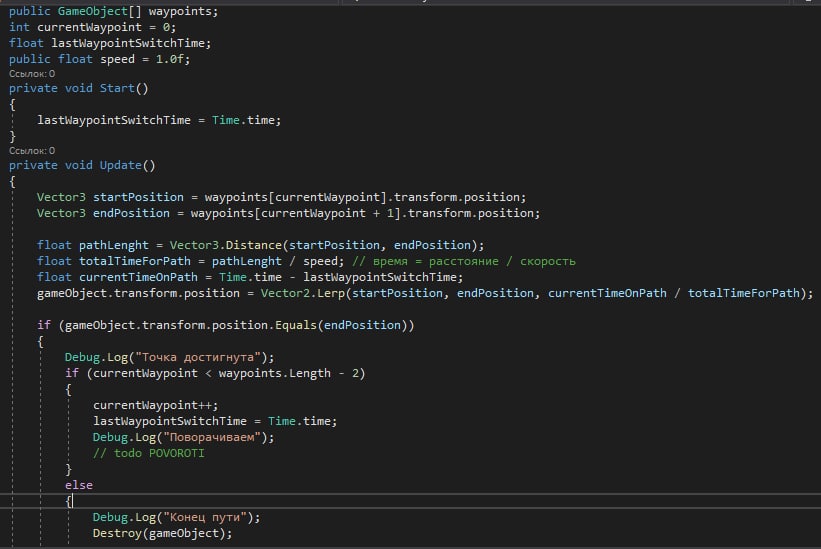821x549 pixels.
Task: Click waypoints.Length in the if condition
Action: click(275, 374)
